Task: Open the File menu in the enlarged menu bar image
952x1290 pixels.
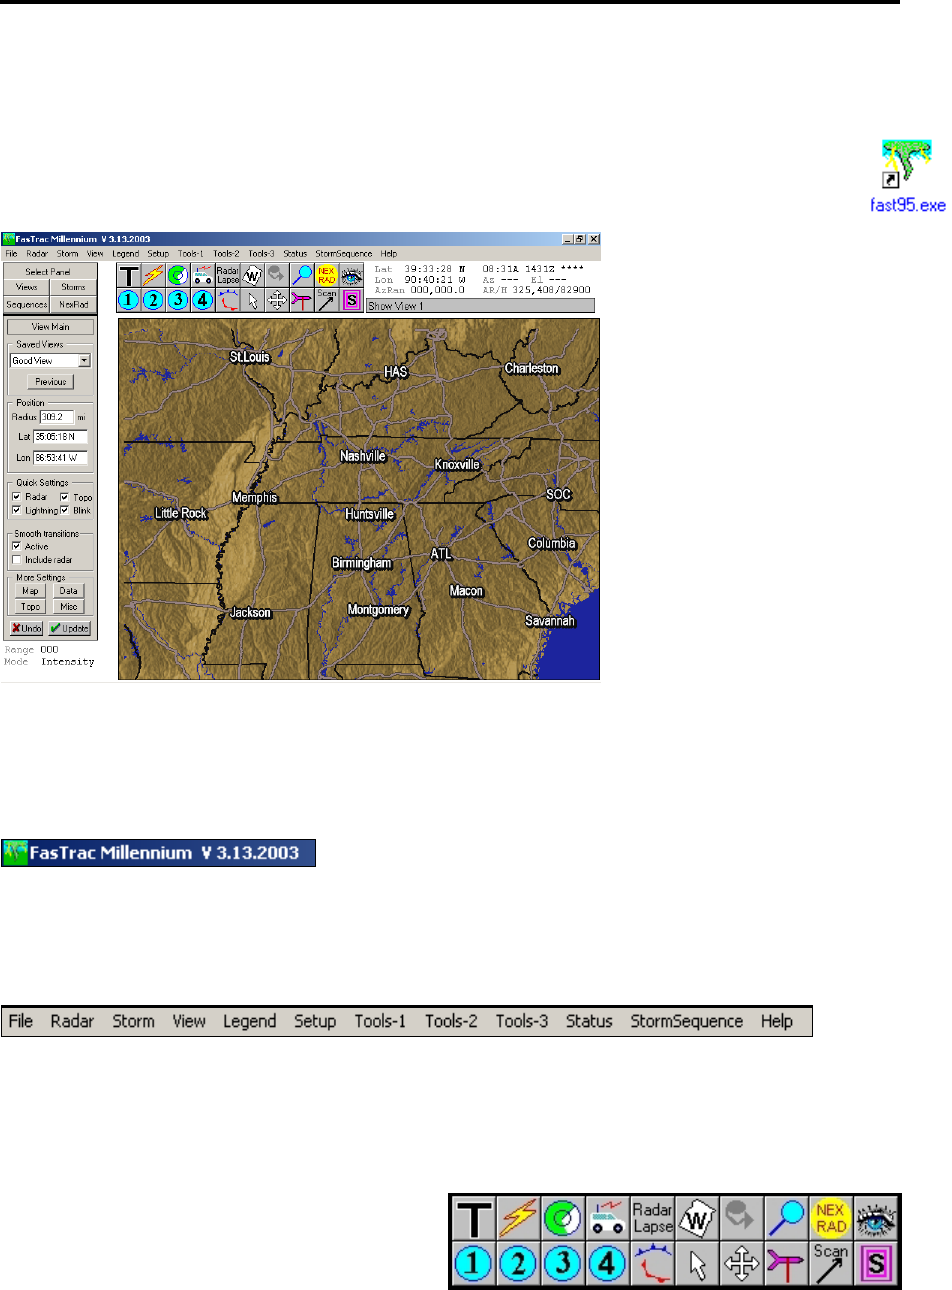Action: pyautogui.click(x=21, y=1022)
